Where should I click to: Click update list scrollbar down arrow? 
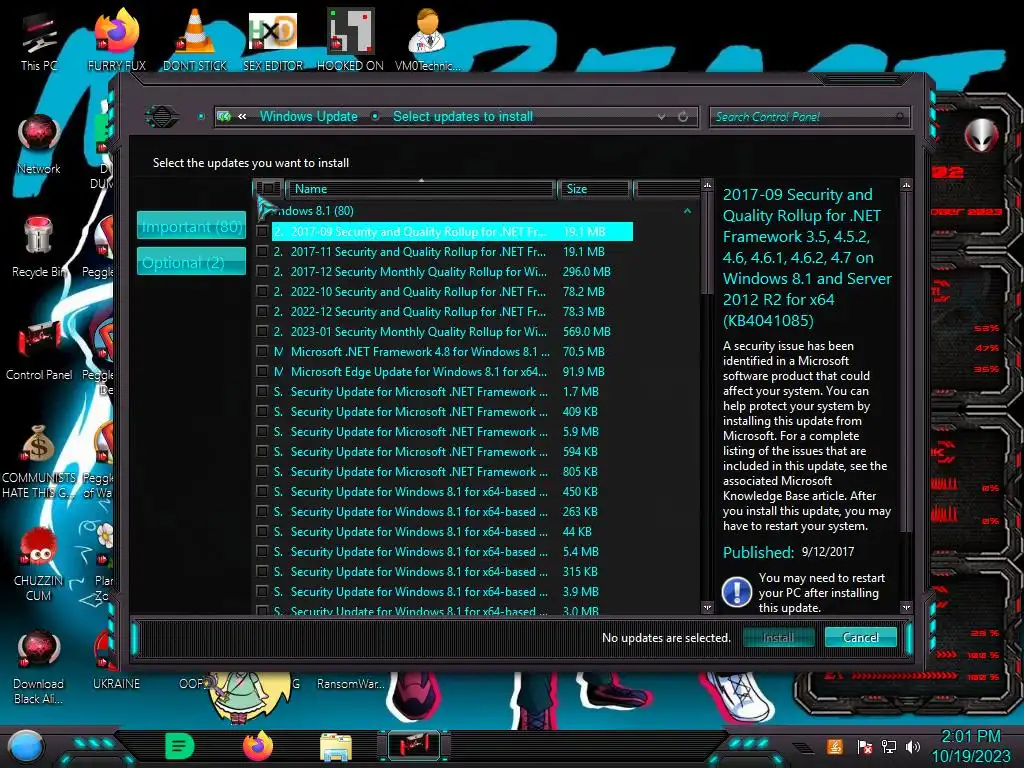707,608
